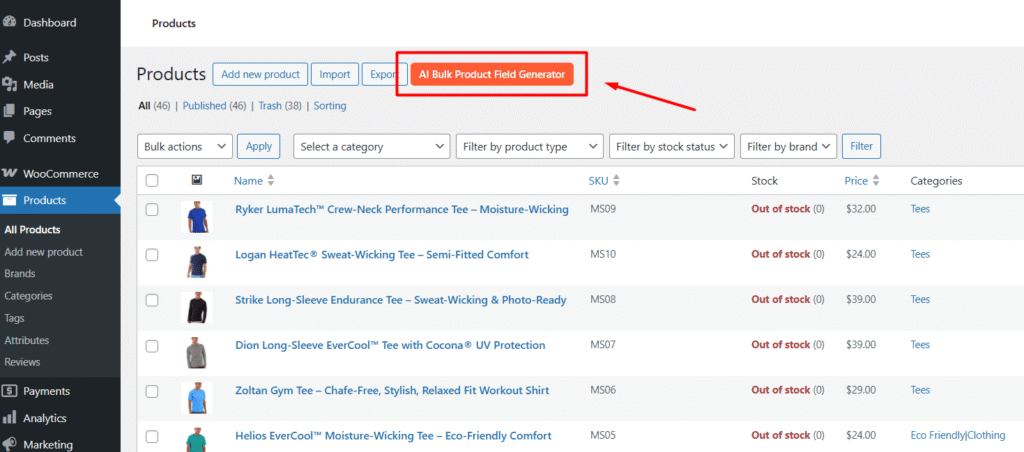The image size is (1024, 452).
Task: Open Dashboard from the sidebar icon
Action: pos(9,22)
